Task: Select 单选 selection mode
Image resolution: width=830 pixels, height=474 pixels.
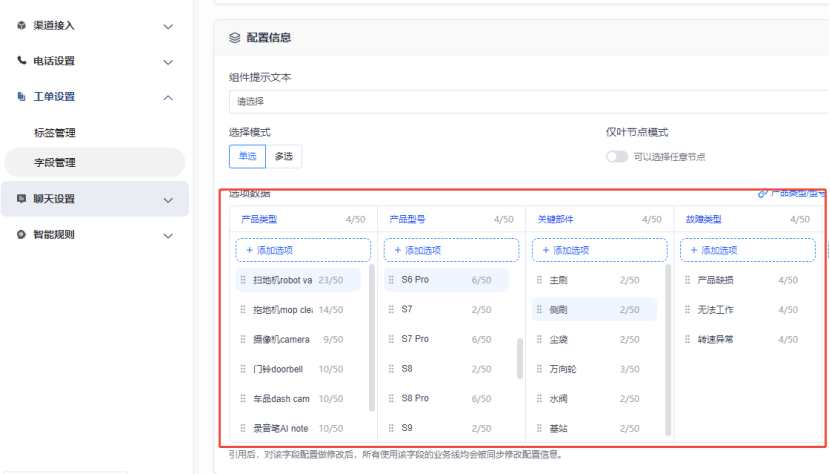Action: pyautogui.click(x=247, y=156)
